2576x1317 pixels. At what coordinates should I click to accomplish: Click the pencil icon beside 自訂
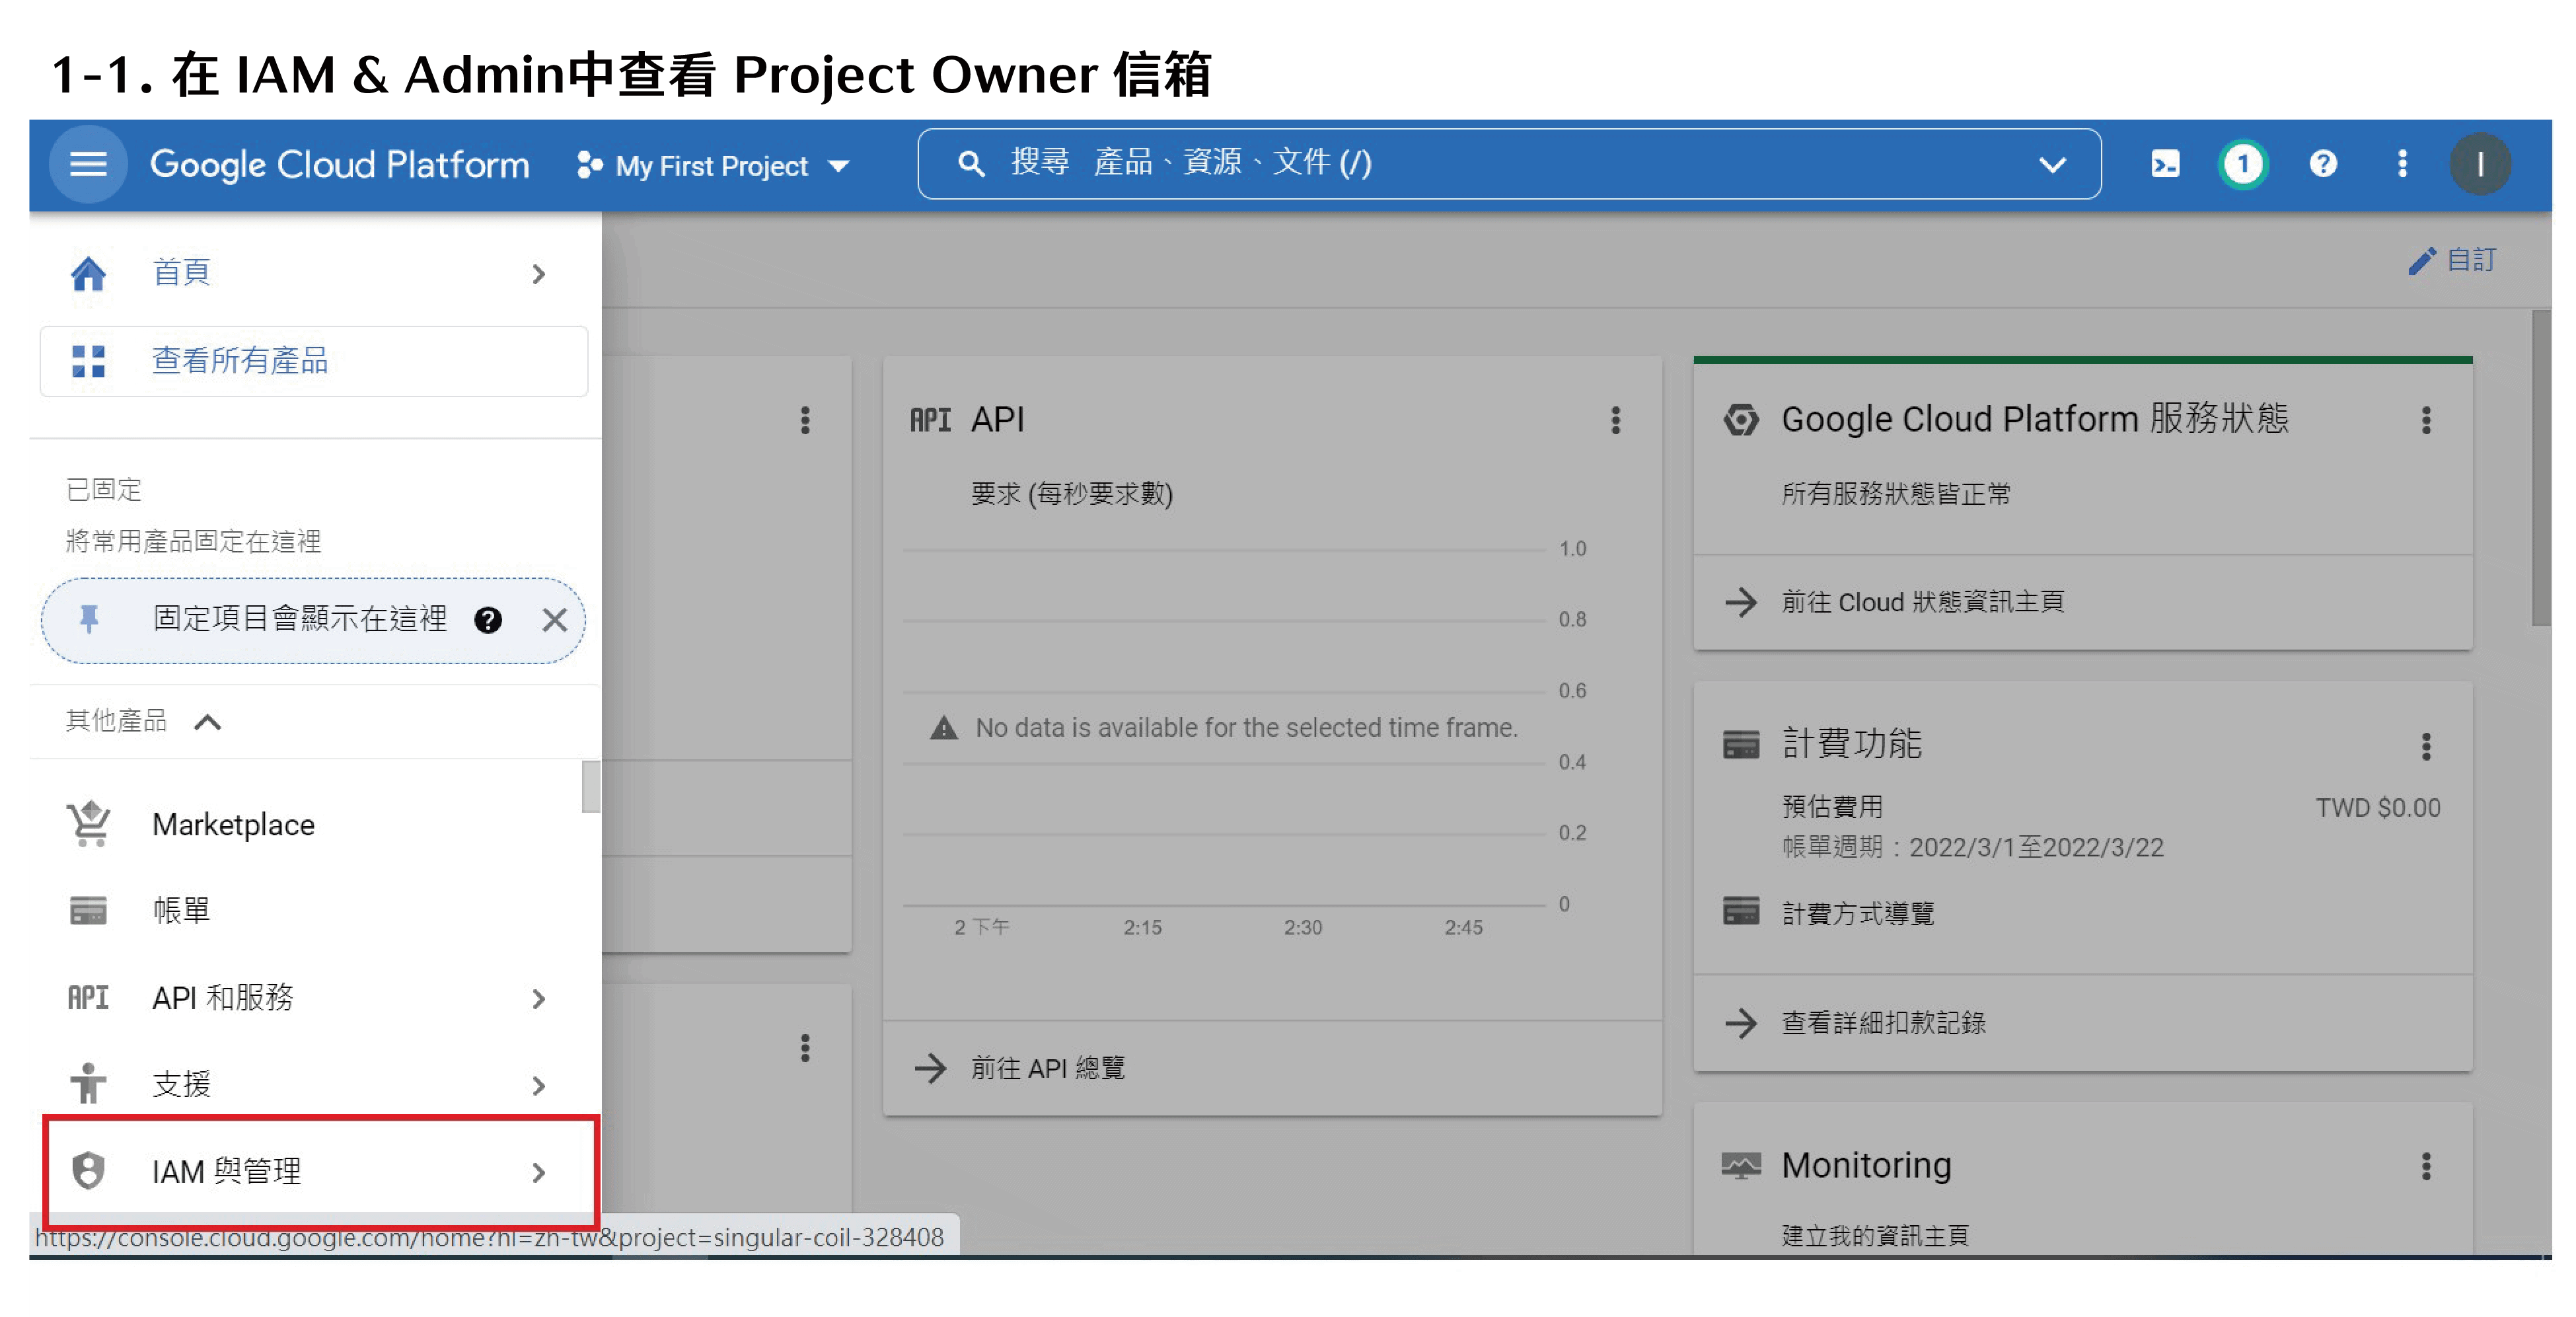(x=2422, y=261)
